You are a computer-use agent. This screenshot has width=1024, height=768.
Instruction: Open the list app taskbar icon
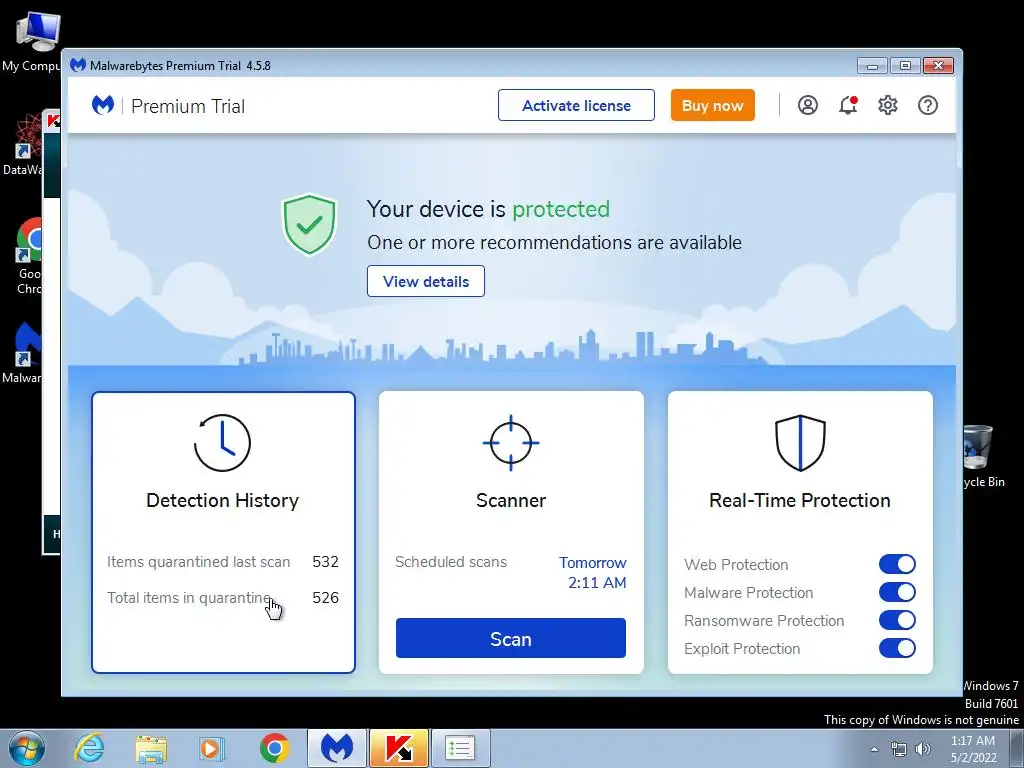[x=460, y=748]
